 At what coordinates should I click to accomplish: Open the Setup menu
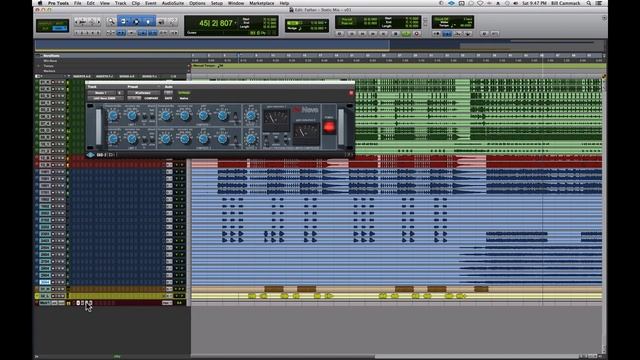(217, 3)
